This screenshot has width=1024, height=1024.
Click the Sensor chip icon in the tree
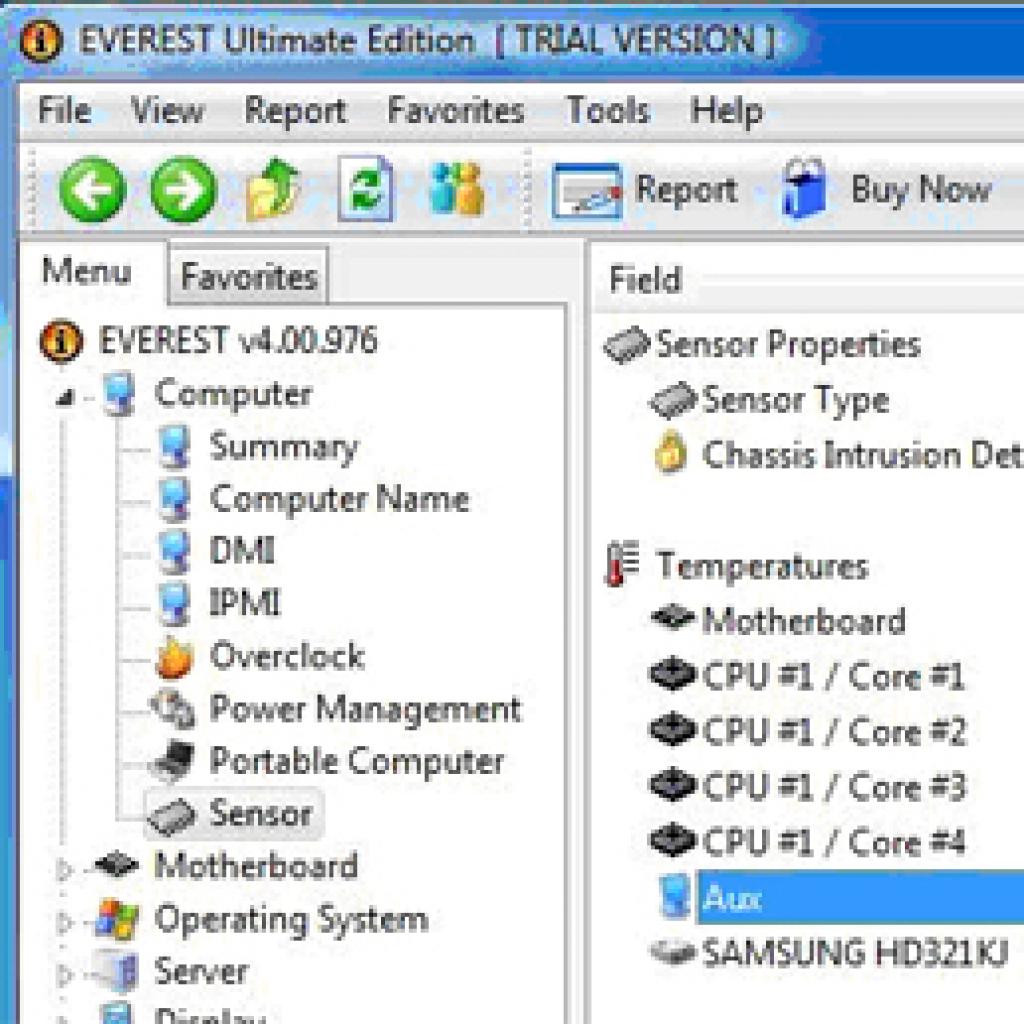pos(172,816)
